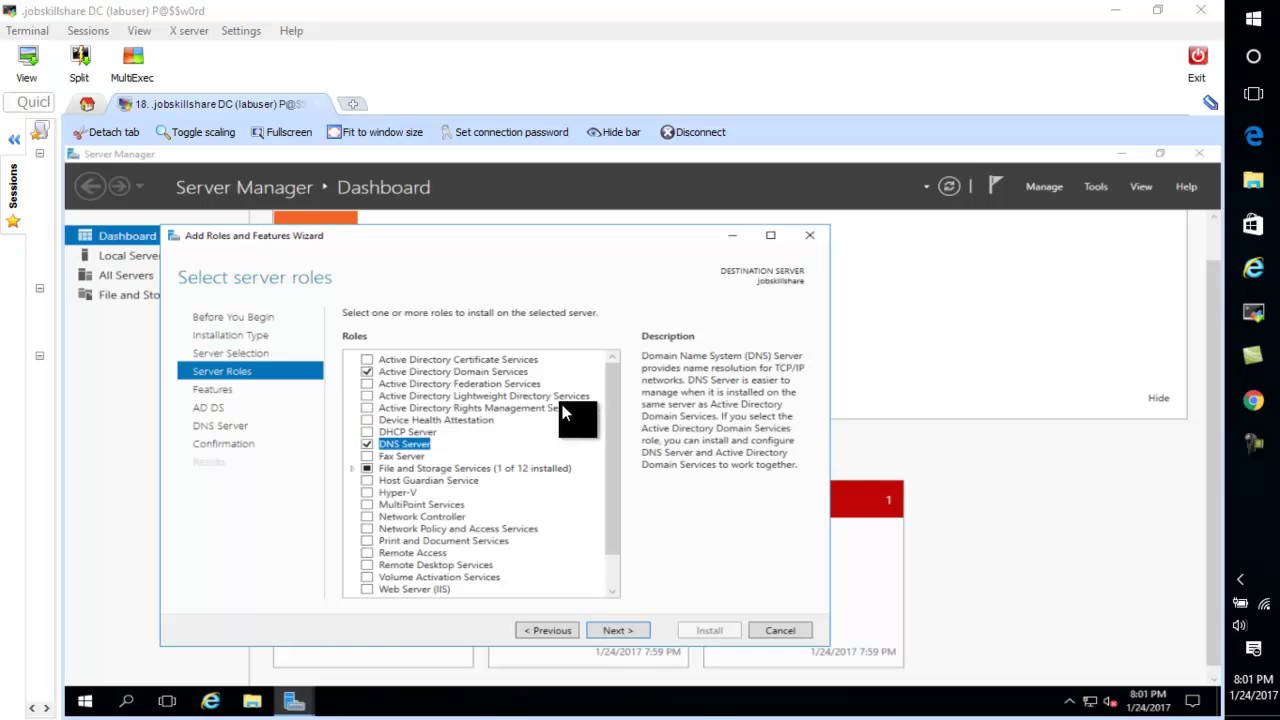
Task: Uncheck Active Directory Domain Services
Action: [367, 372]
